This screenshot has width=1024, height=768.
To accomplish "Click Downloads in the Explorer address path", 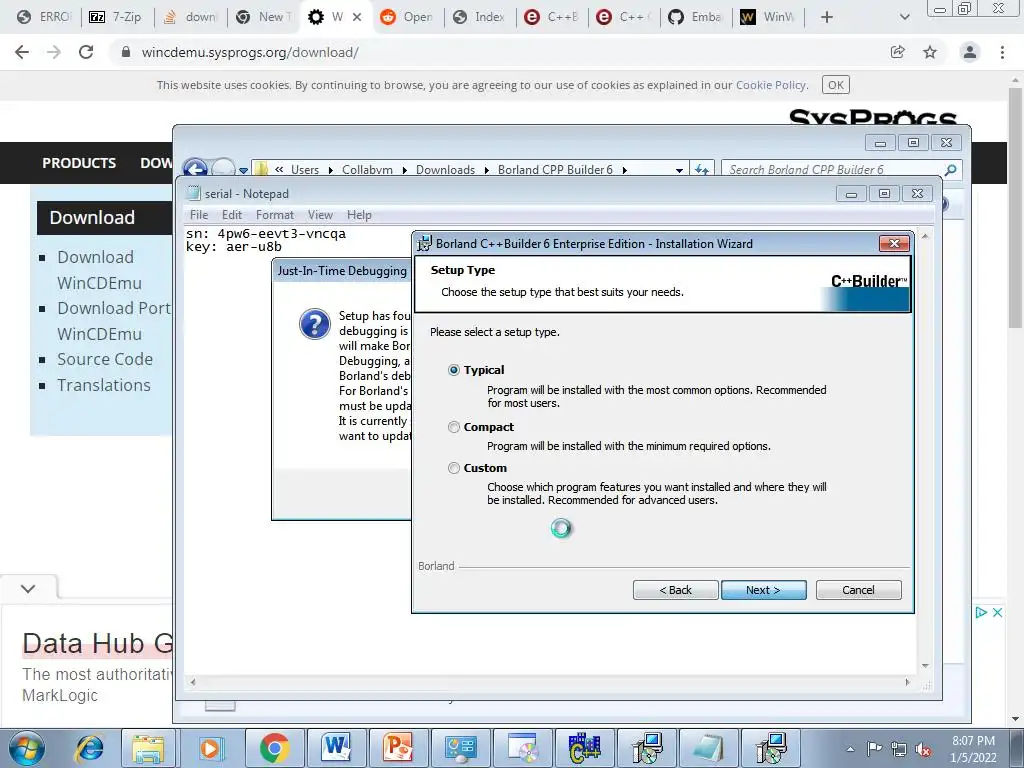I will [x=445, y=170].
